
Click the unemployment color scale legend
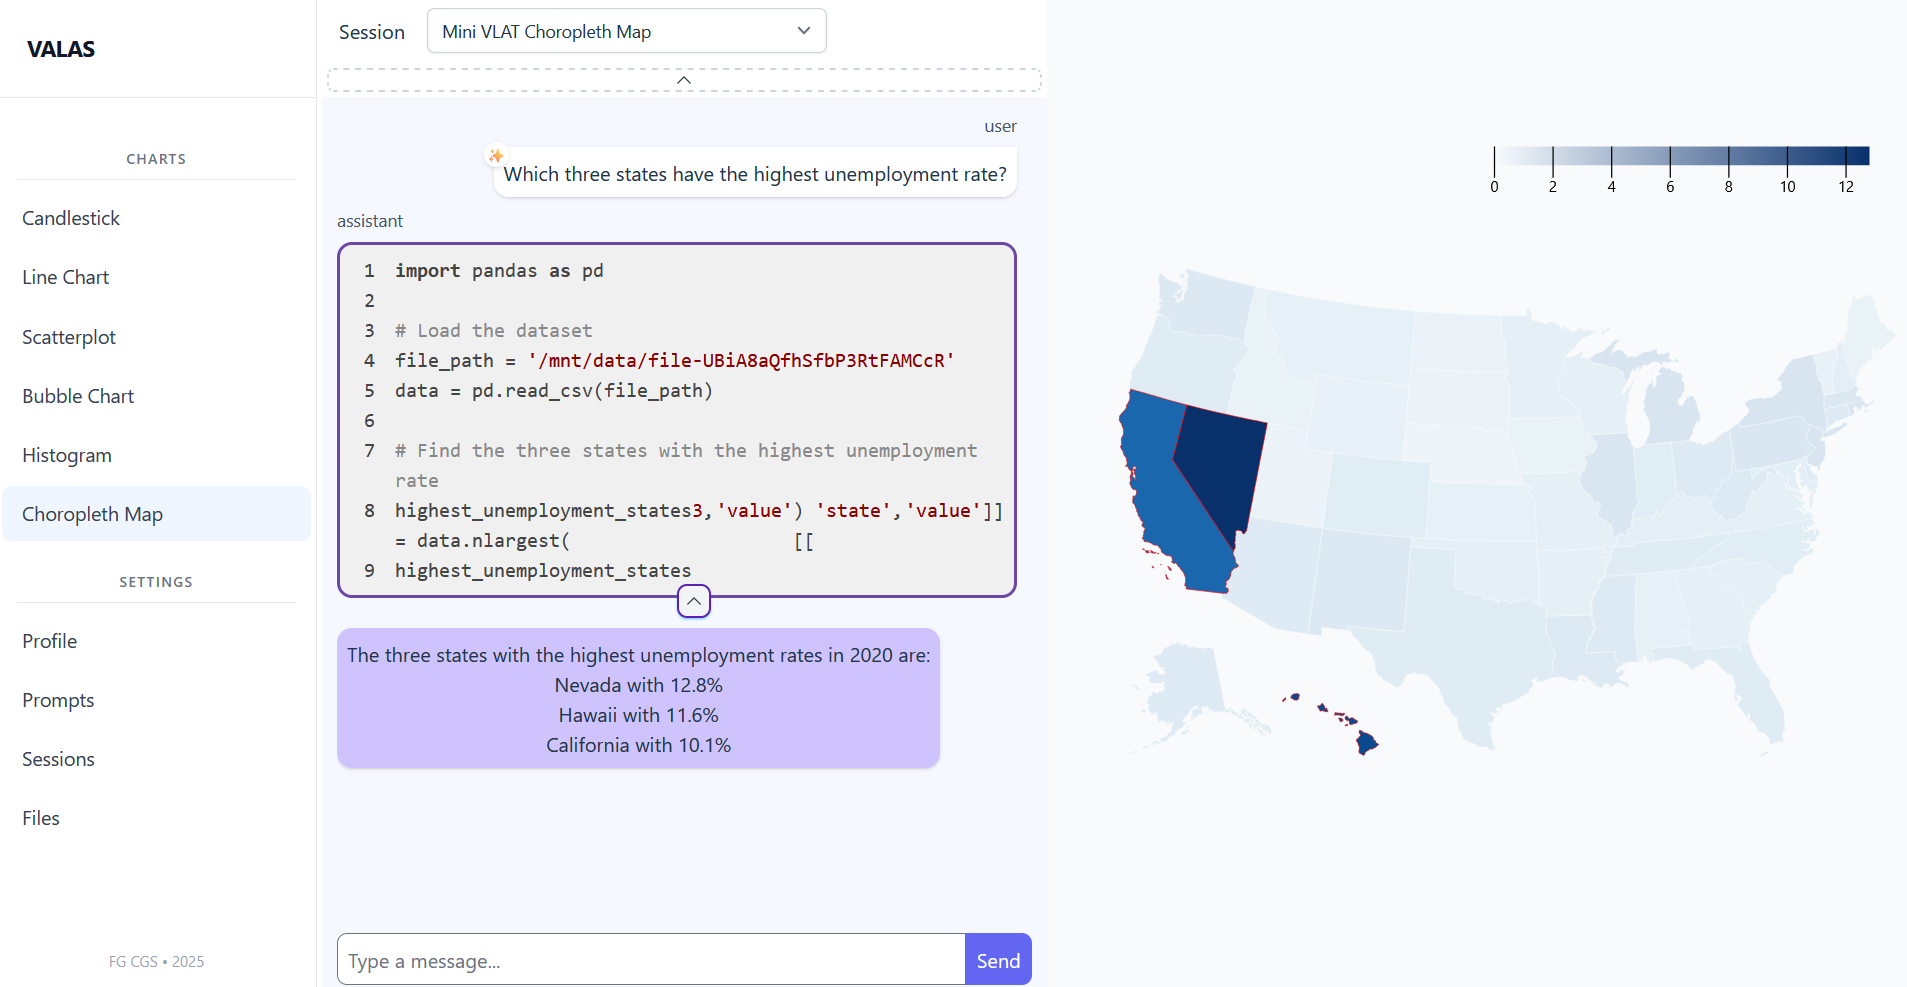point(1681,156)
